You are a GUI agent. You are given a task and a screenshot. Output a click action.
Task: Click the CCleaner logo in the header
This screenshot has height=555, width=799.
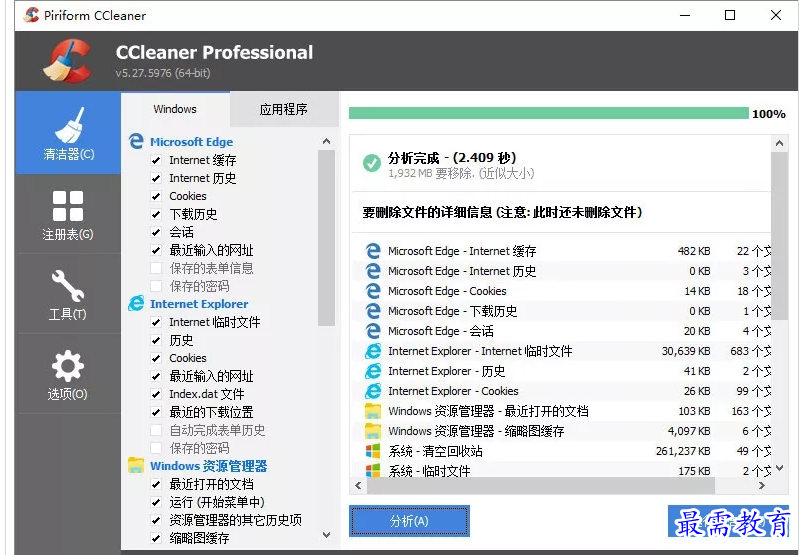pyautogui.click(x=68, y=61)
